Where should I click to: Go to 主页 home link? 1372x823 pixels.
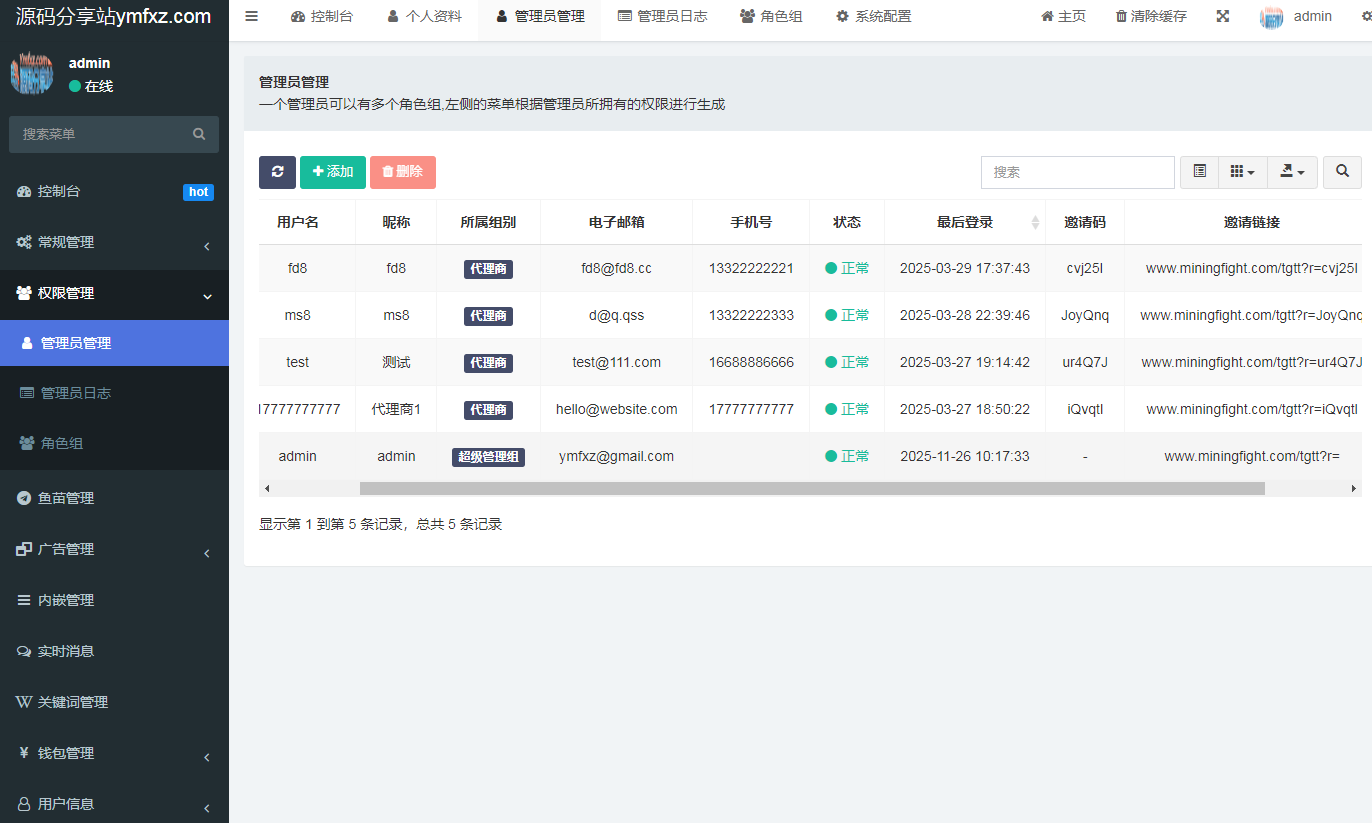1063,16
